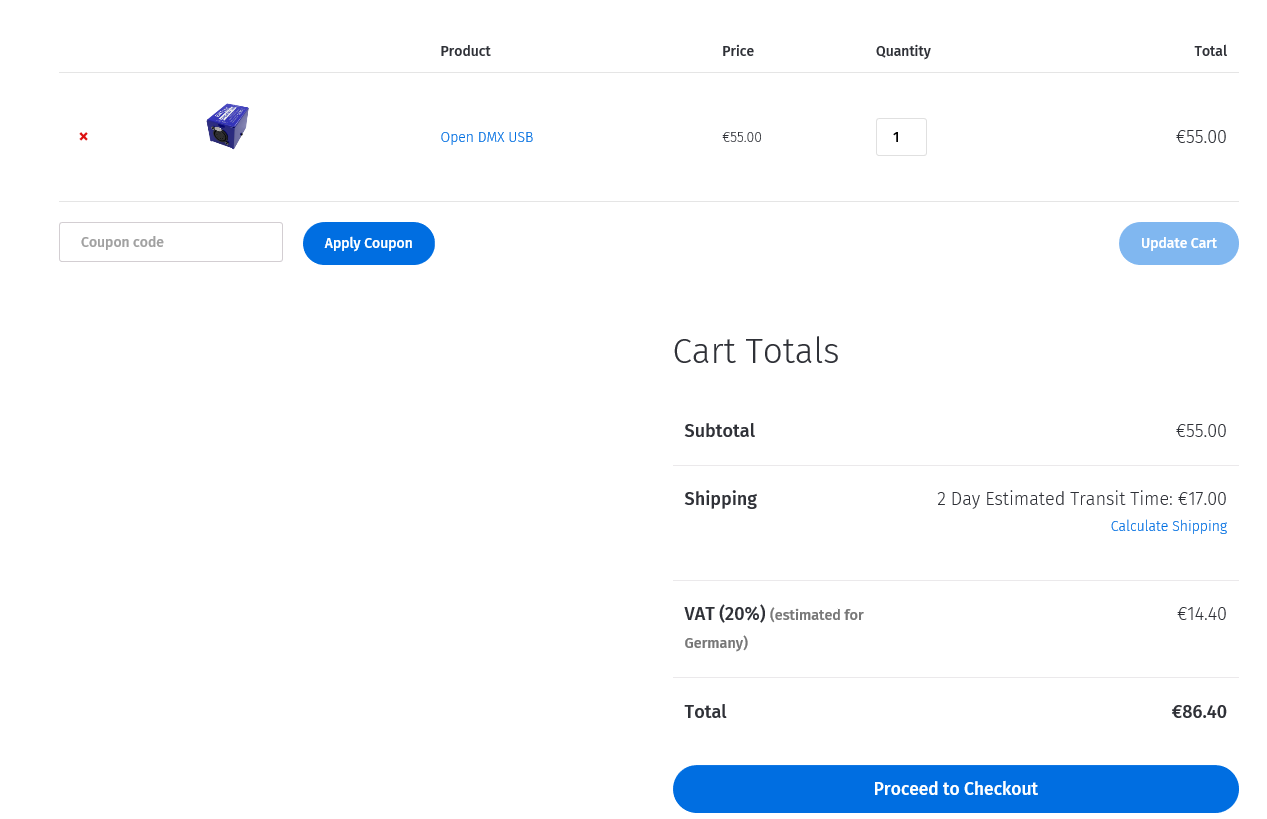Click the Cart Totals heading
The image size is (1267, 819).
point(756,351)
